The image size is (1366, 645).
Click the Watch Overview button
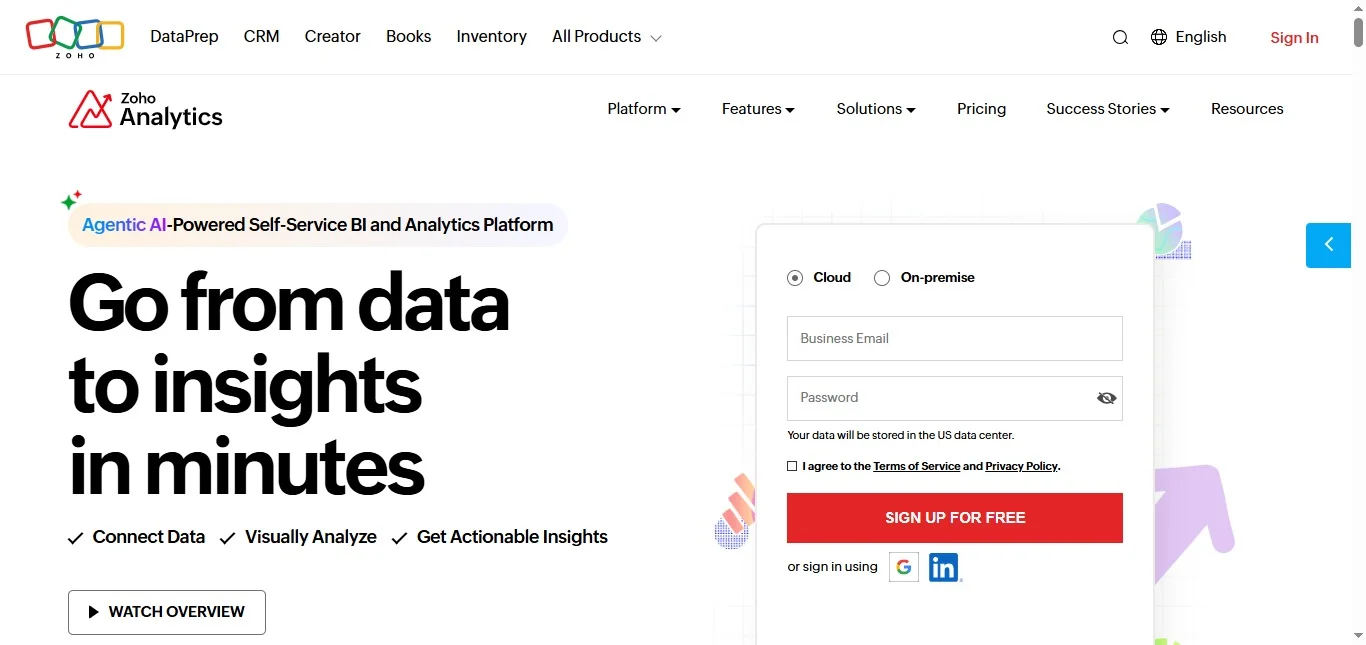167,612
